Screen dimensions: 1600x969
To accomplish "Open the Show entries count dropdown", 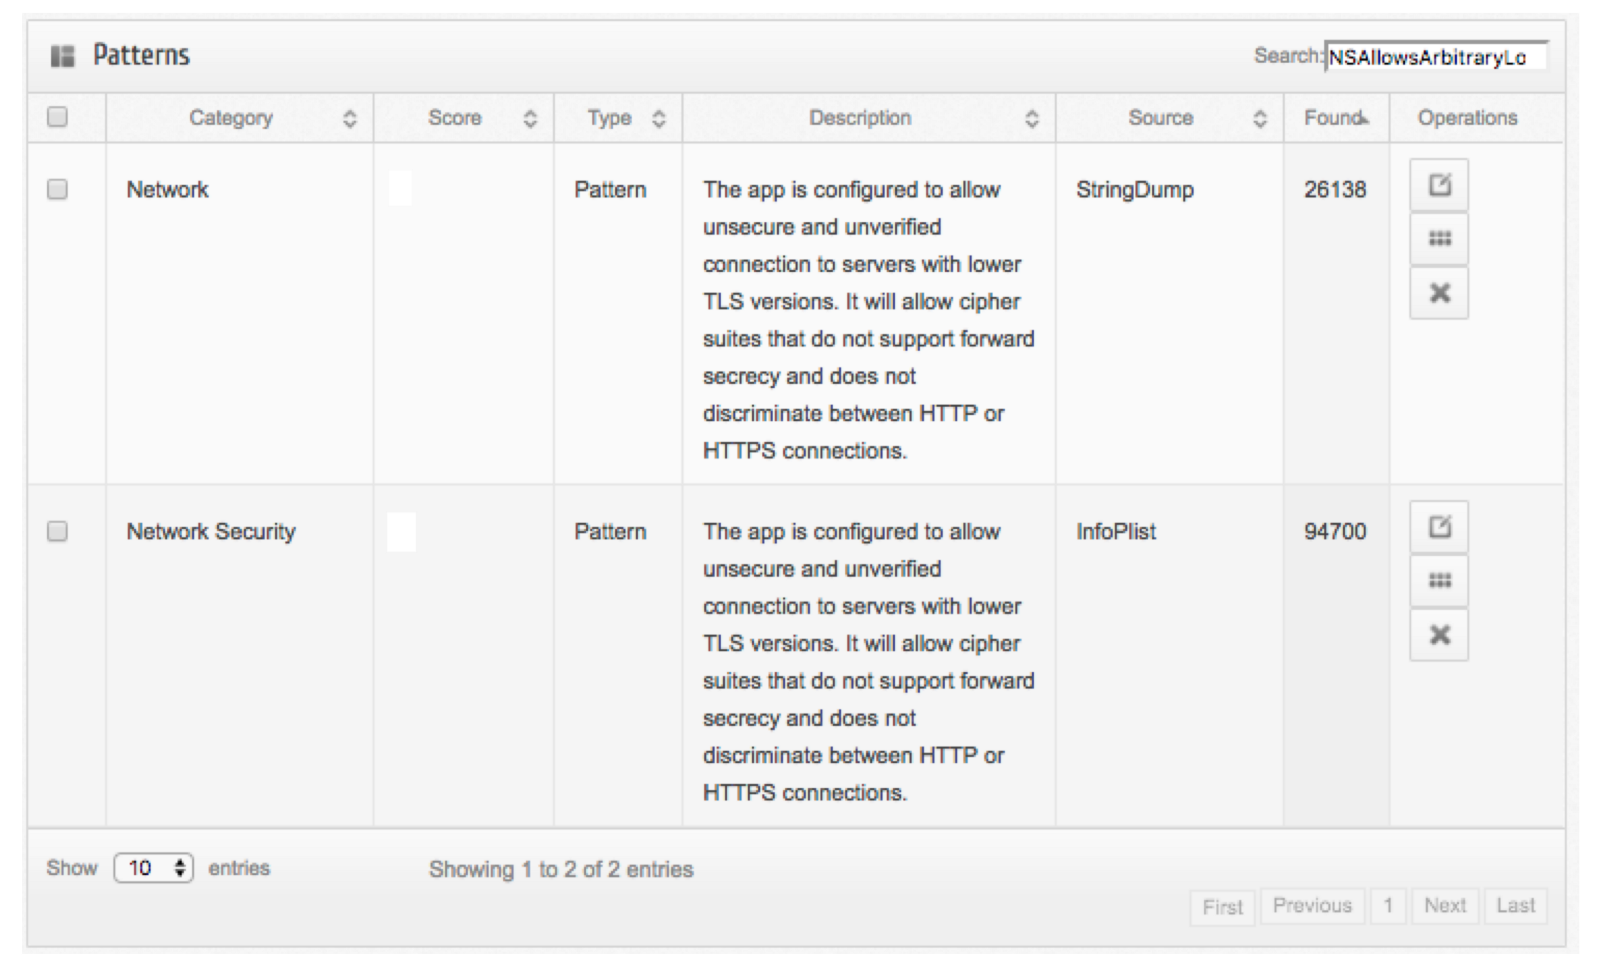I will pos(154,868).
